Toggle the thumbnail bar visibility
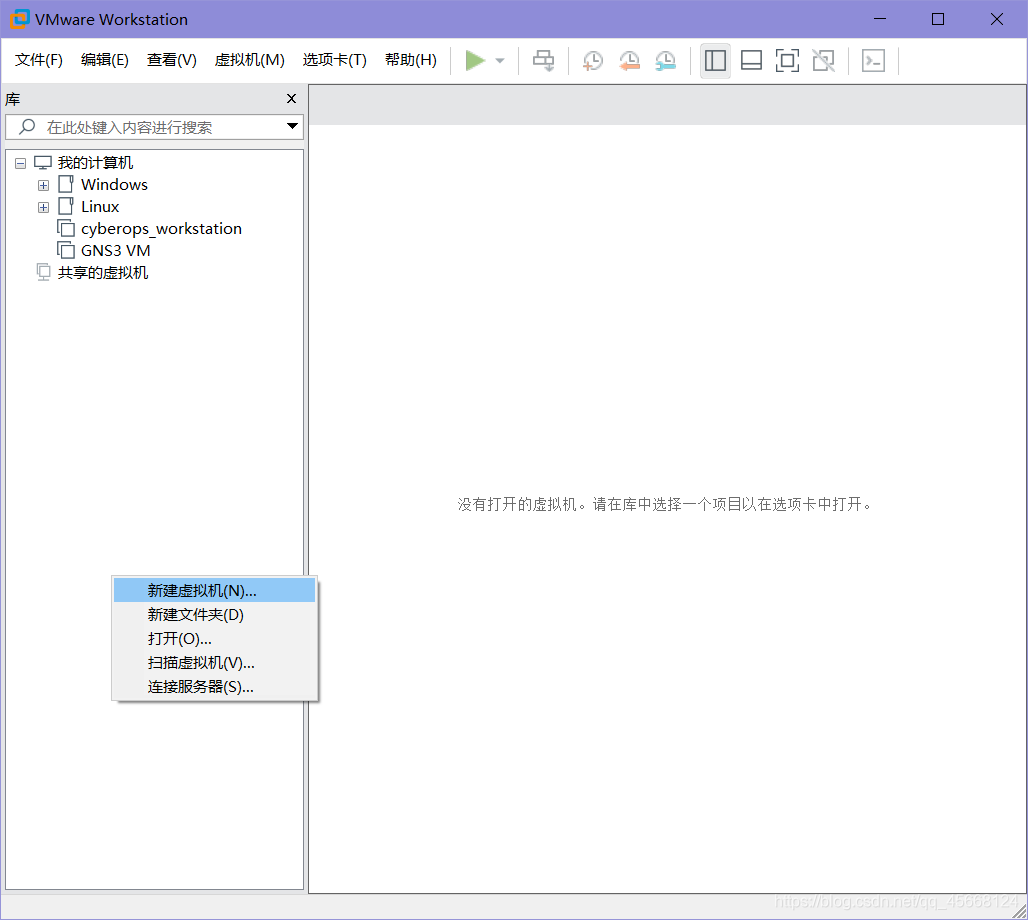 751,60
